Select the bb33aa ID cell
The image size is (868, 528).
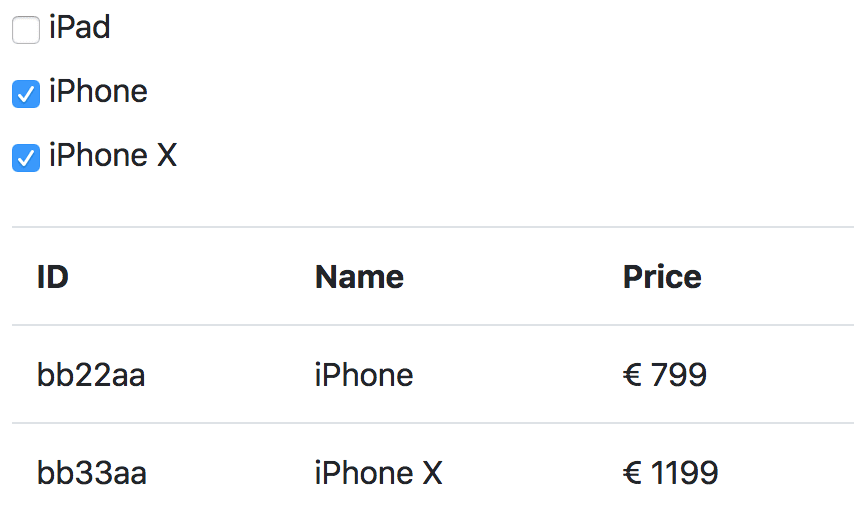[x=92, y=473]
